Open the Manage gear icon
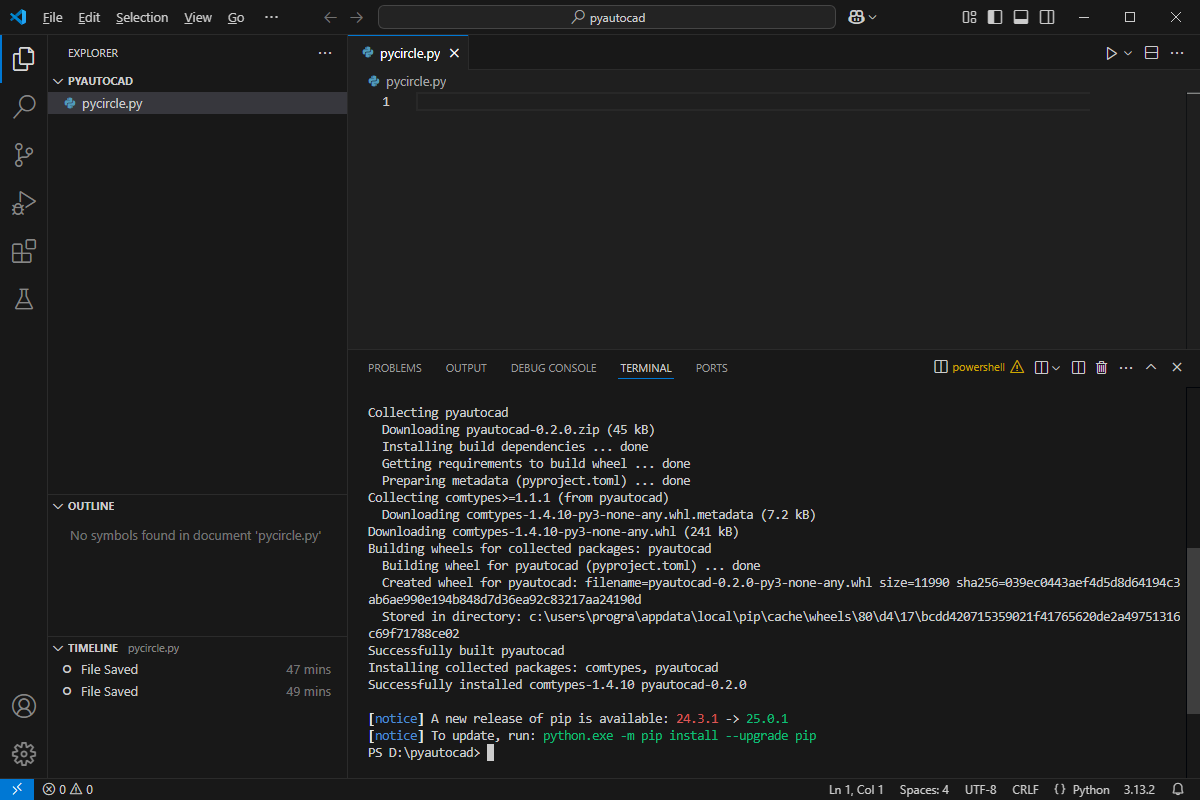 click(x=24, y=754)
